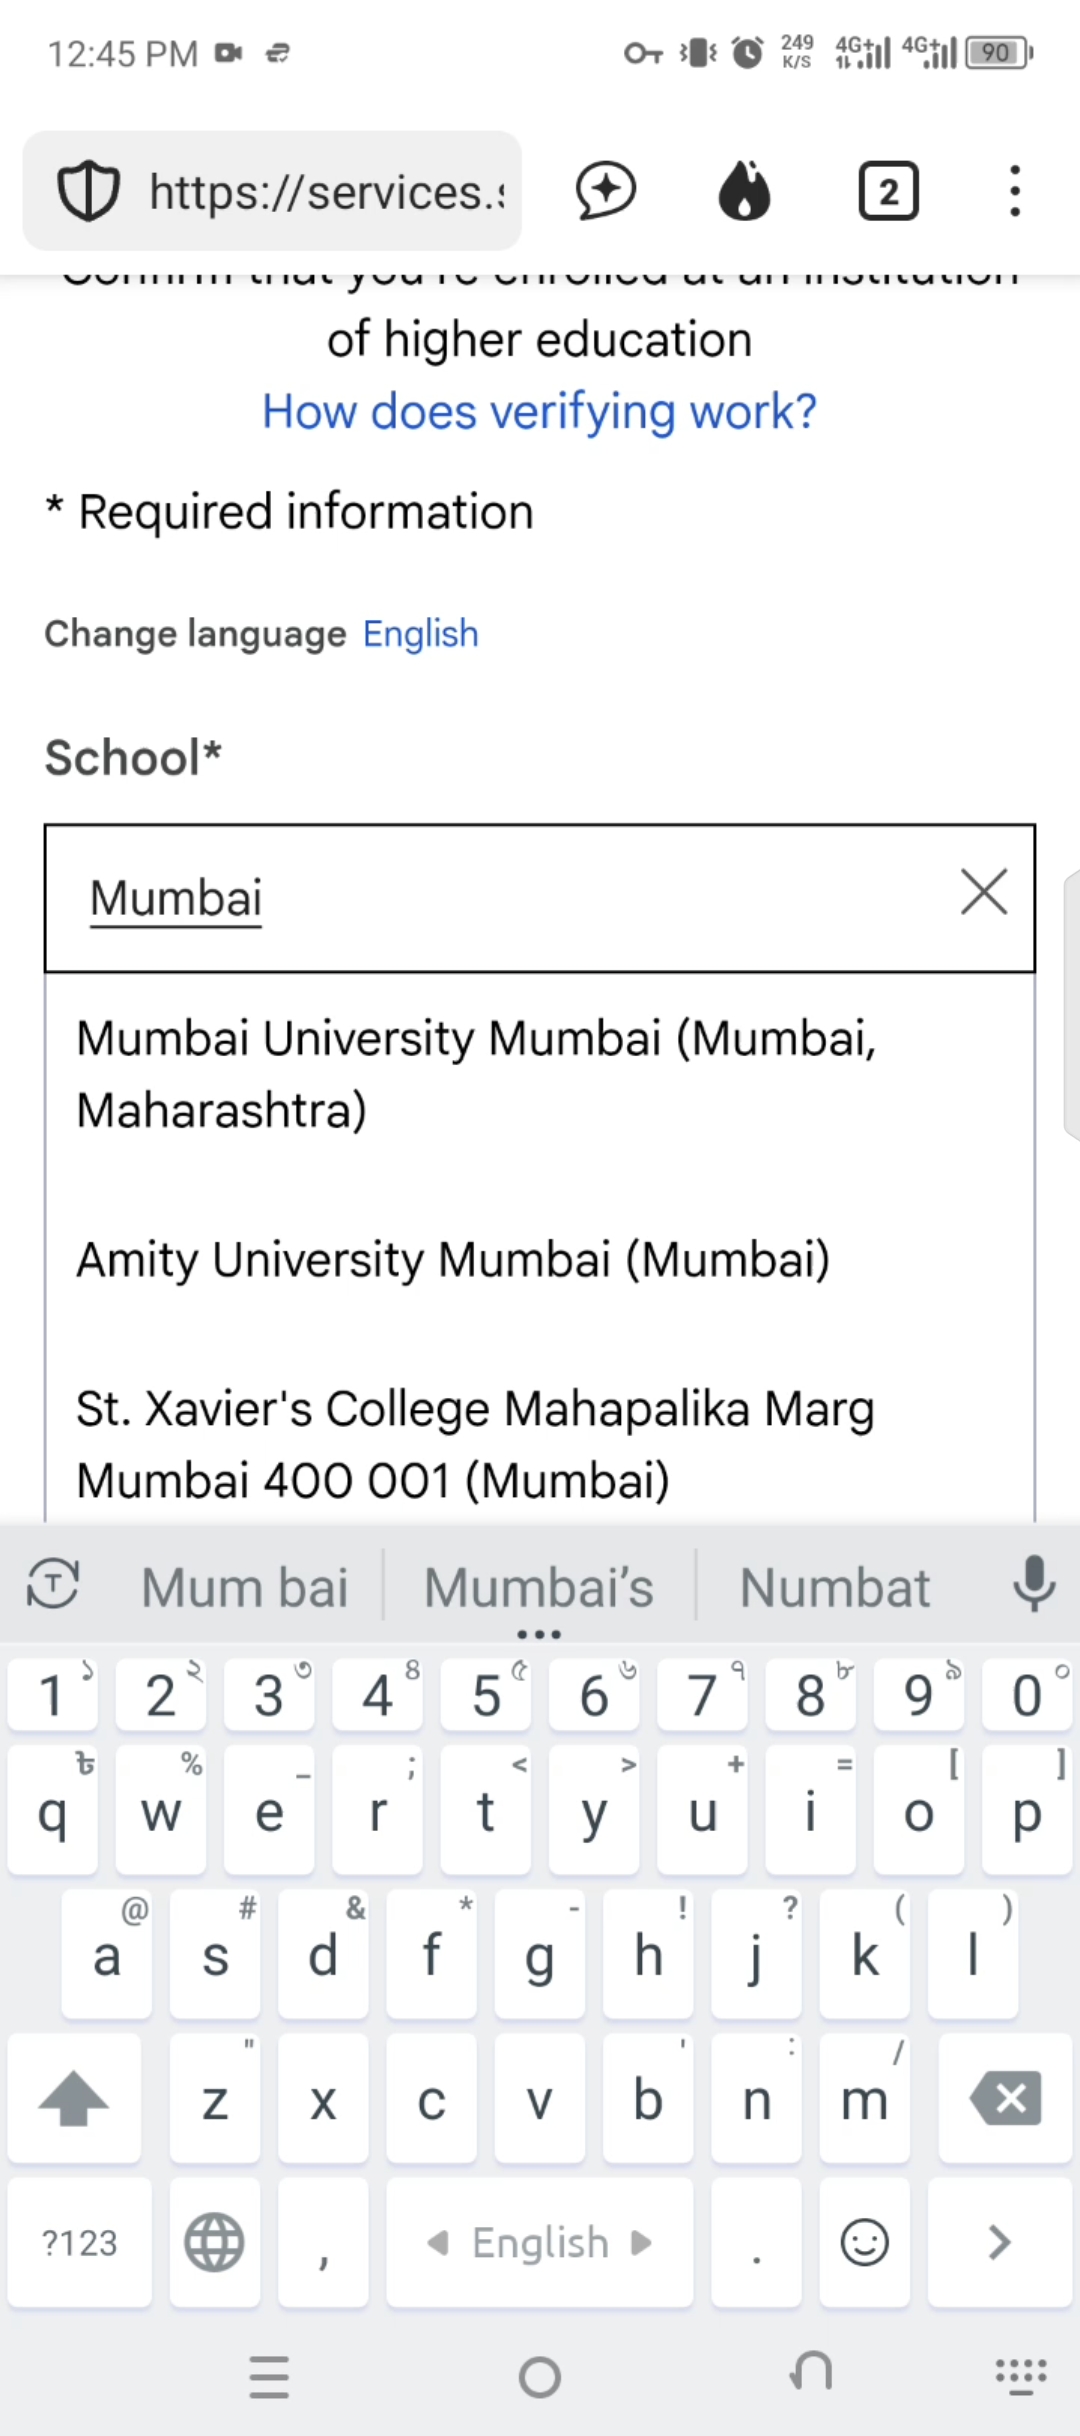Focus the School search input field
The width and height of the screenshot is (1080, 2436).
[x=500, y=897]
